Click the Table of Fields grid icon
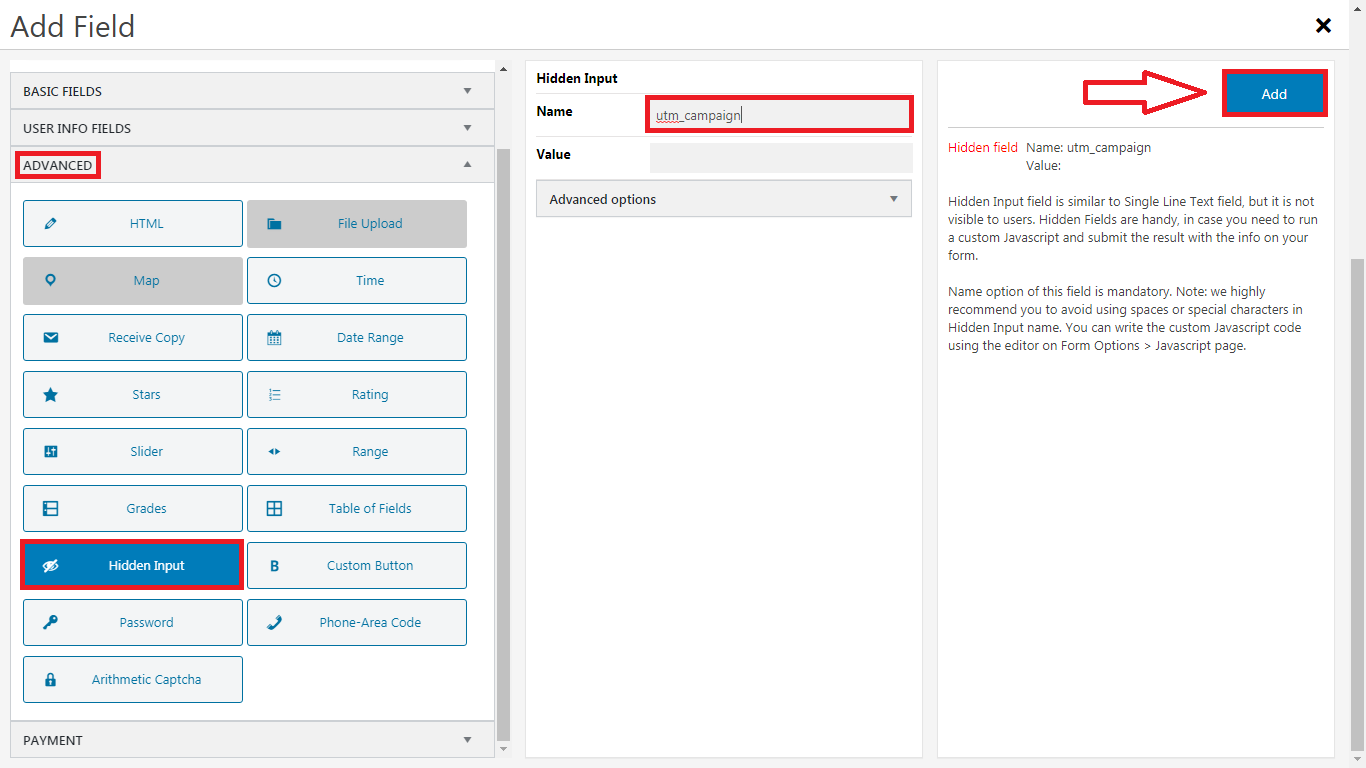This screenshot has width=1366, height=768. (x=275, y=509)
